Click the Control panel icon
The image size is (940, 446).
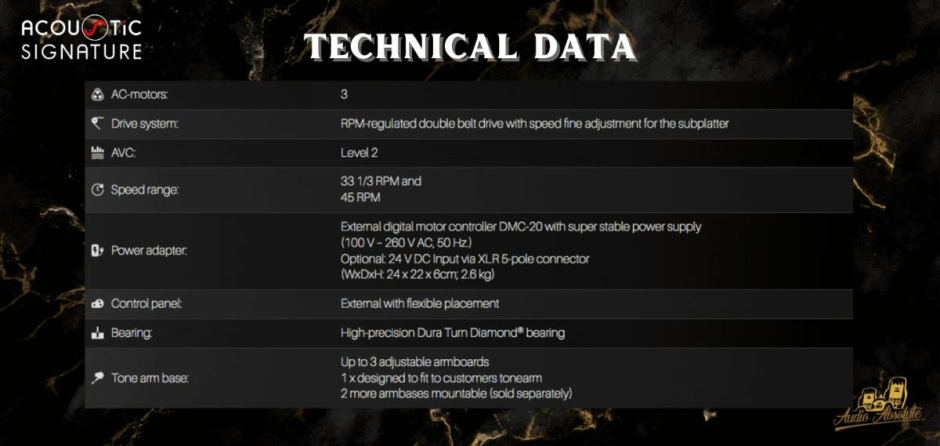pyautogui.click(x=97, y=303)
